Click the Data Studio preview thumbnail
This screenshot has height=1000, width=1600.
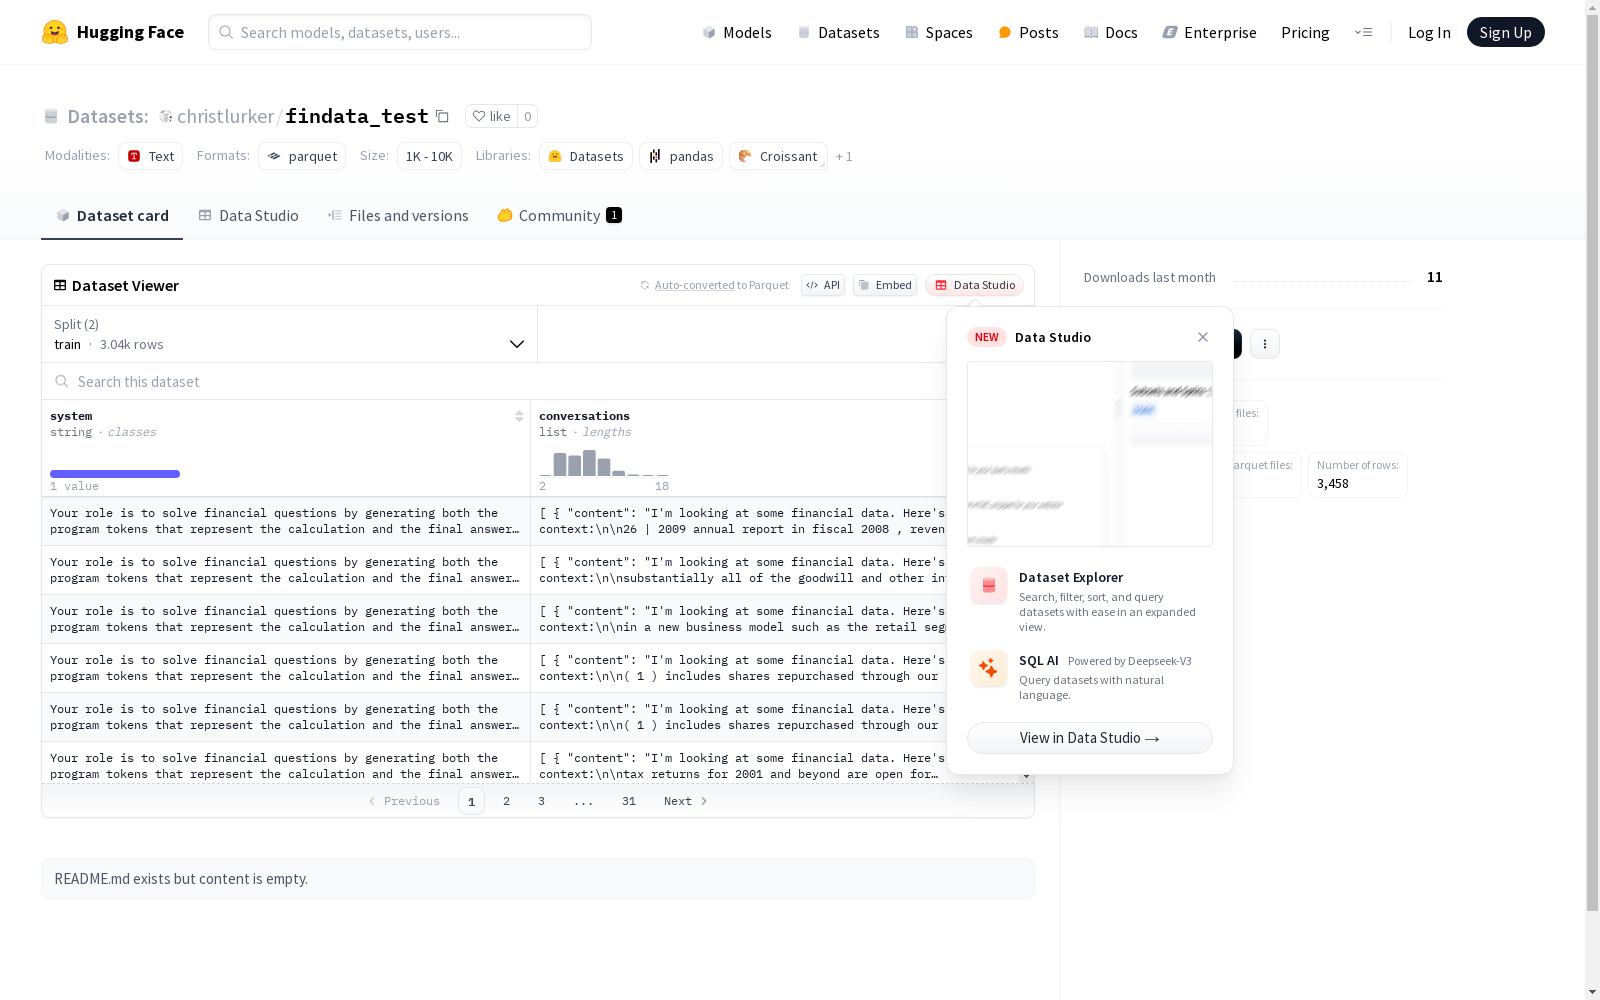(1090, 454)
